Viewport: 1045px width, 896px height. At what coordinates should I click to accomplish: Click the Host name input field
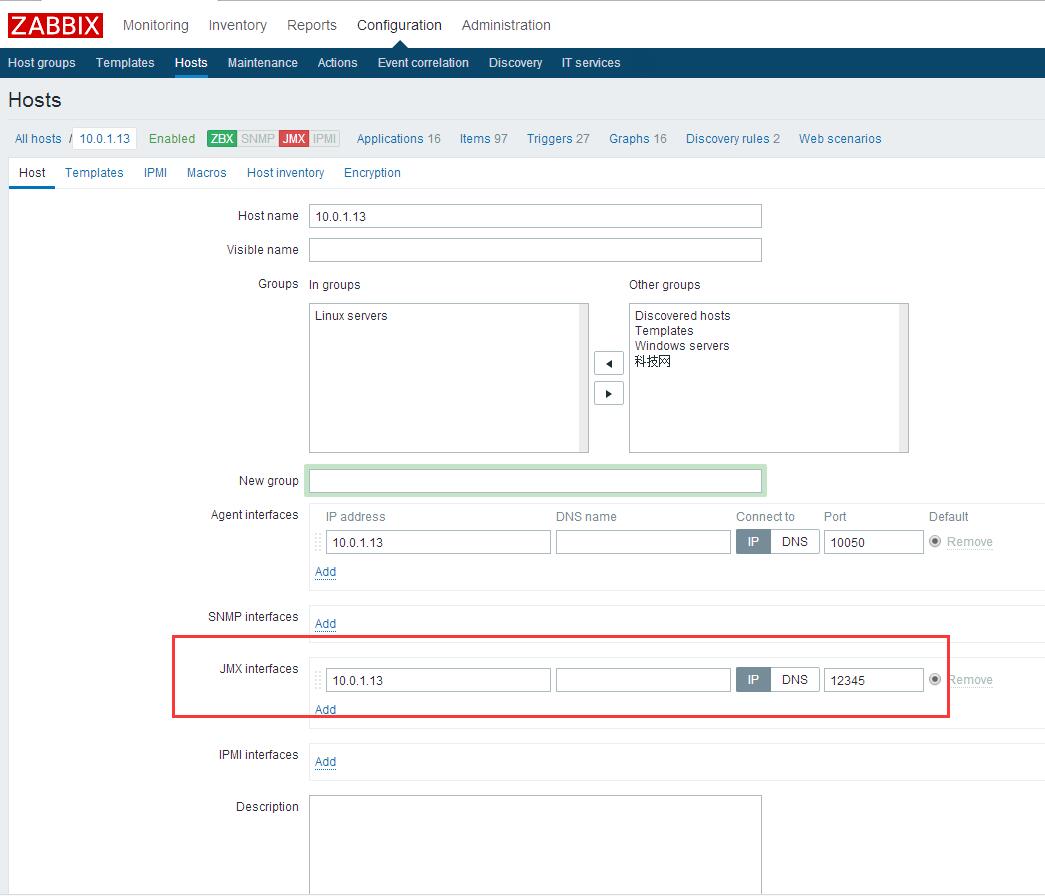coord(535,216)
